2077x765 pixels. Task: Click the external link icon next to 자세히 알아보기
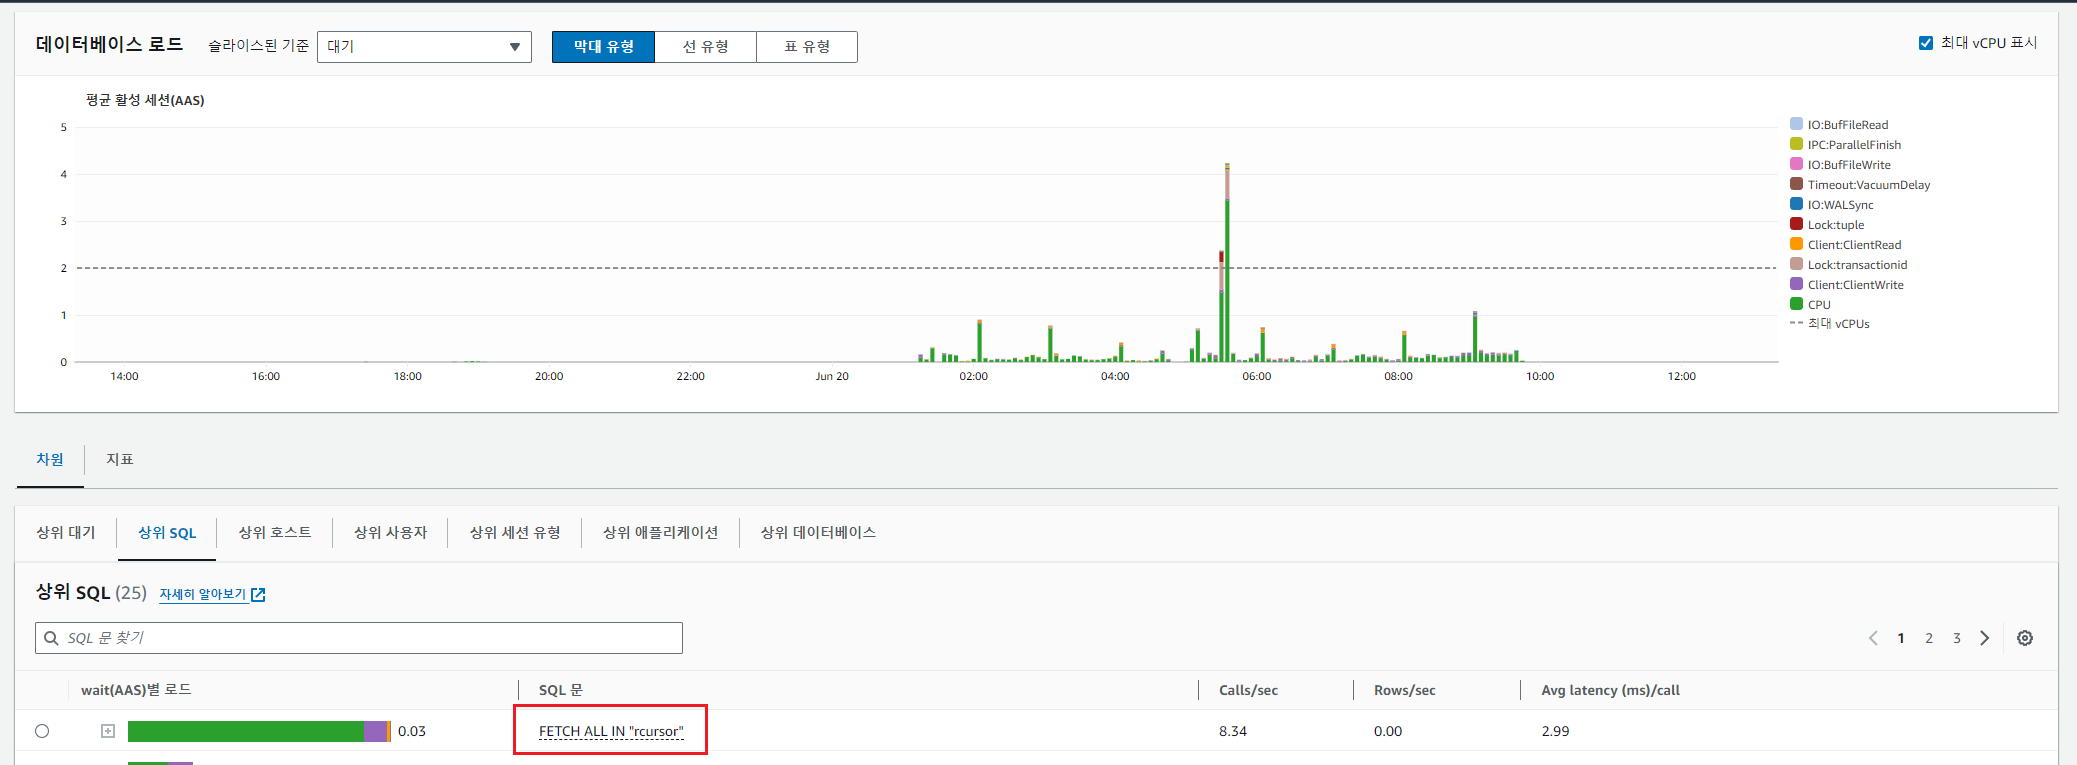coord(258,595)
